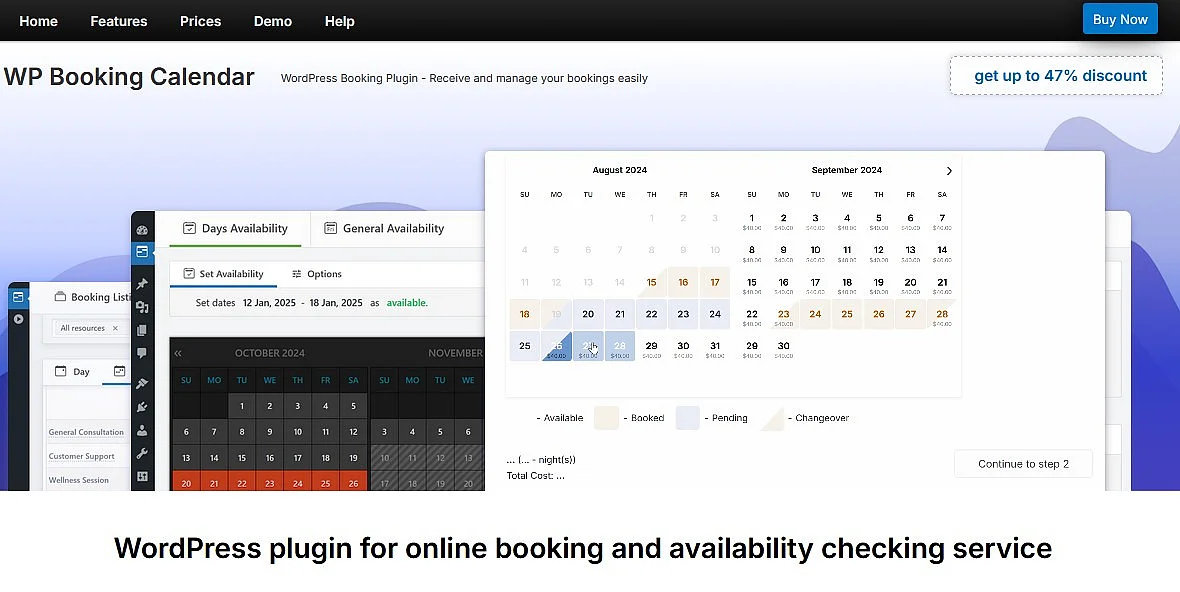Select September 1 in booking calendar
The height and width of the screenshot is (592, 1180).
click(x=752, y=220)
